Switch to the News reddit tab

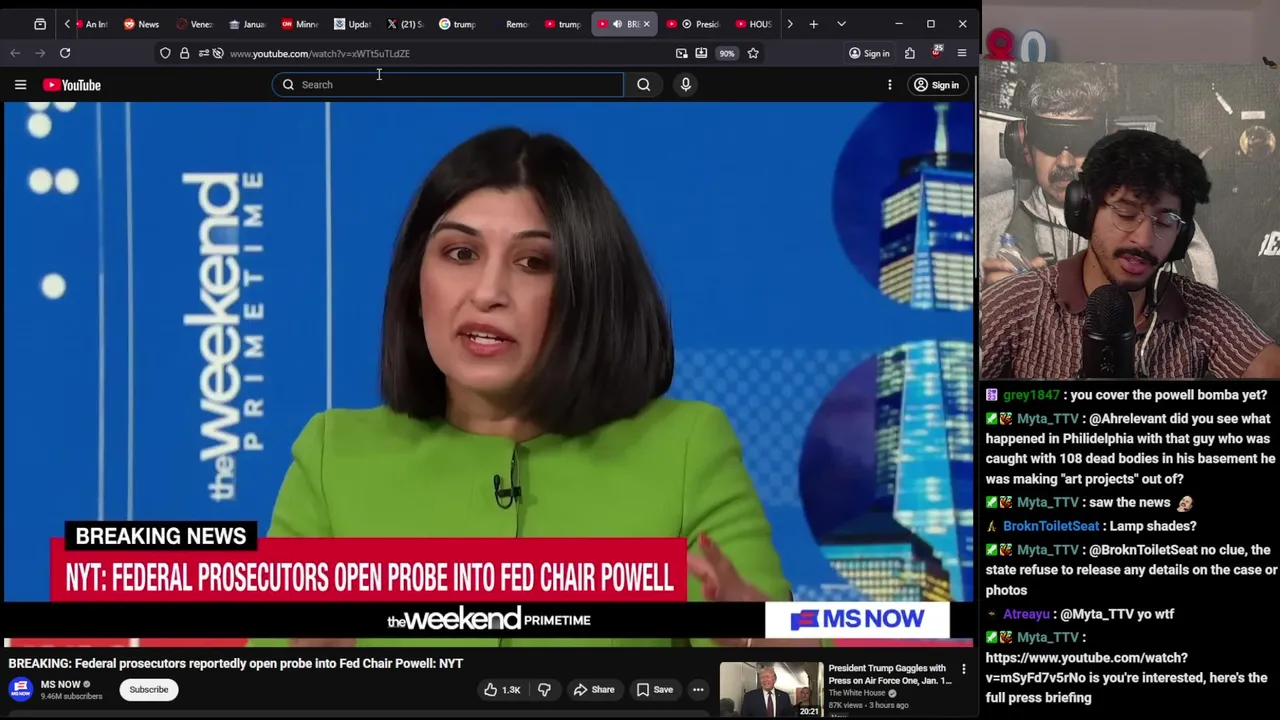140,24
